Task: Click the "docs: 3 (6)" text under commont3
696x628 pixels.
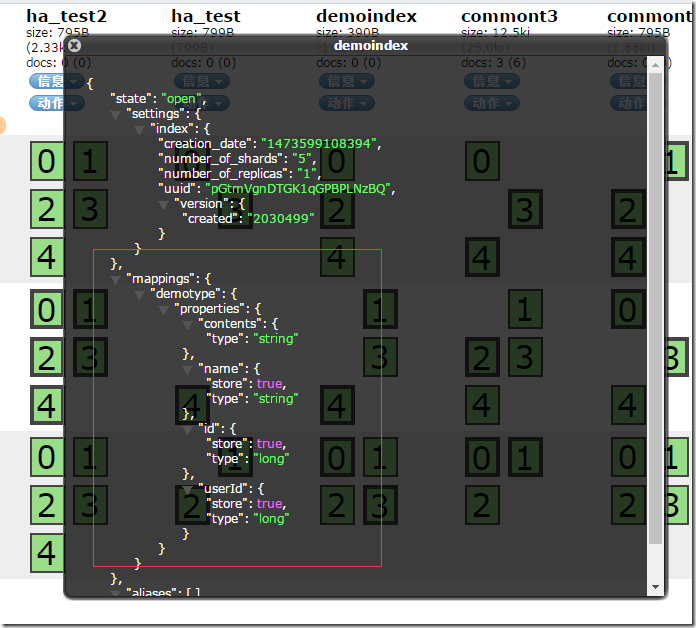Action: pos(494,63)
